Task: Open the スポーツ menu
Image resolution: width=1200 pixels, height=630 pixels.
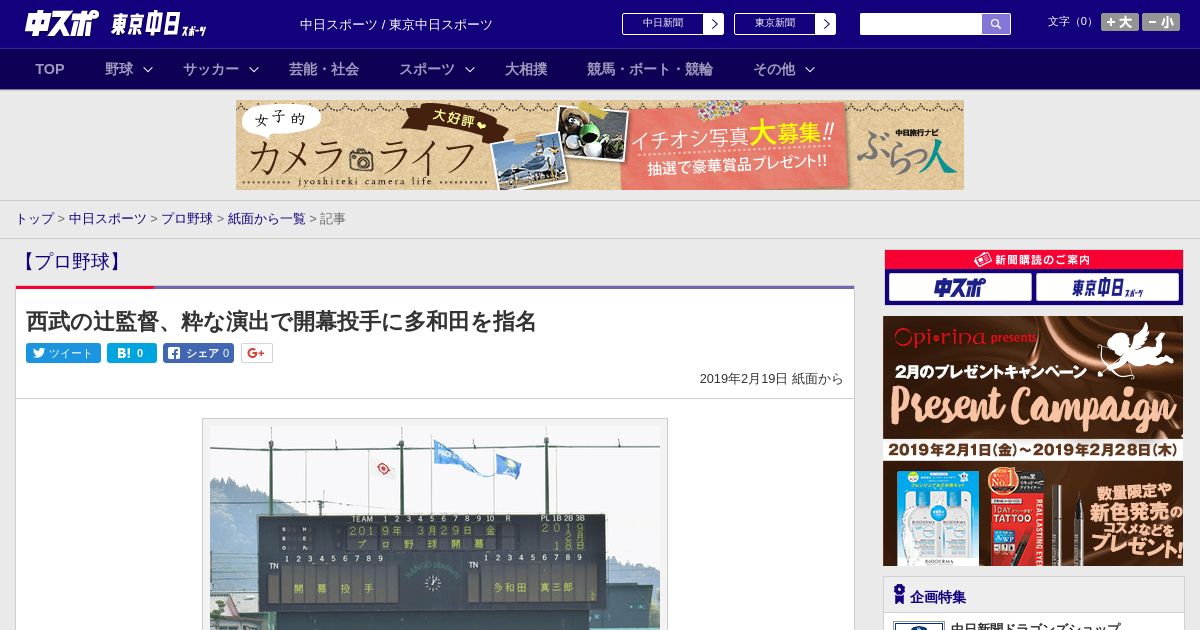Action: pos(427,69)
